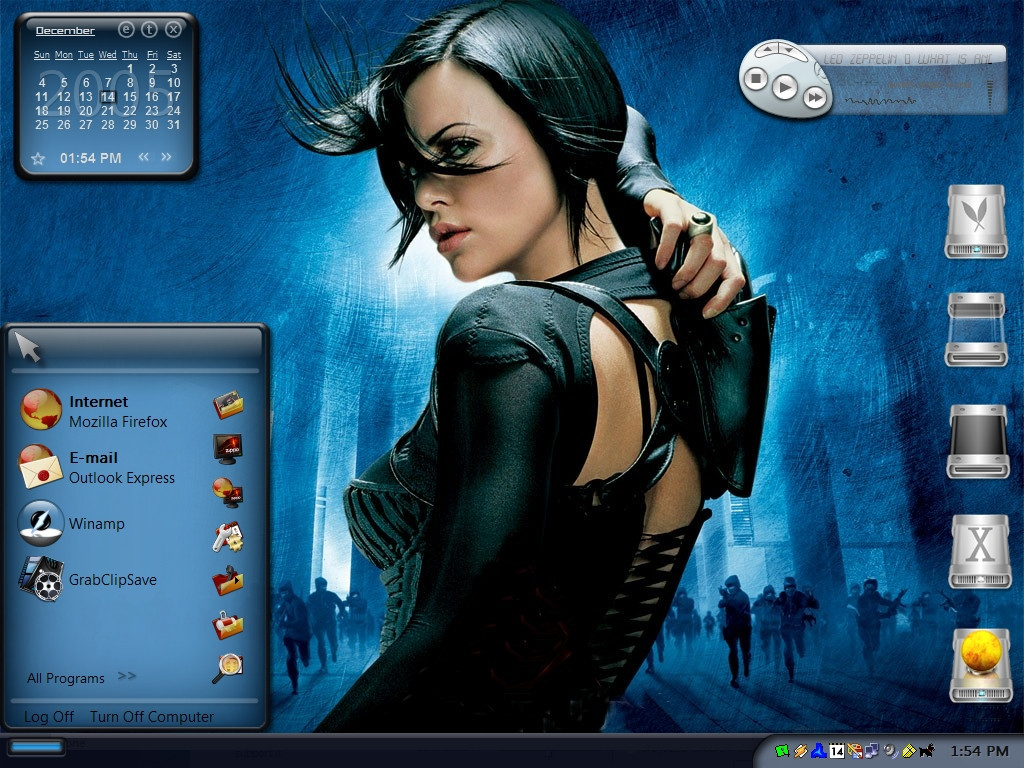Open the magnifying glass search icon

[228, 668]
